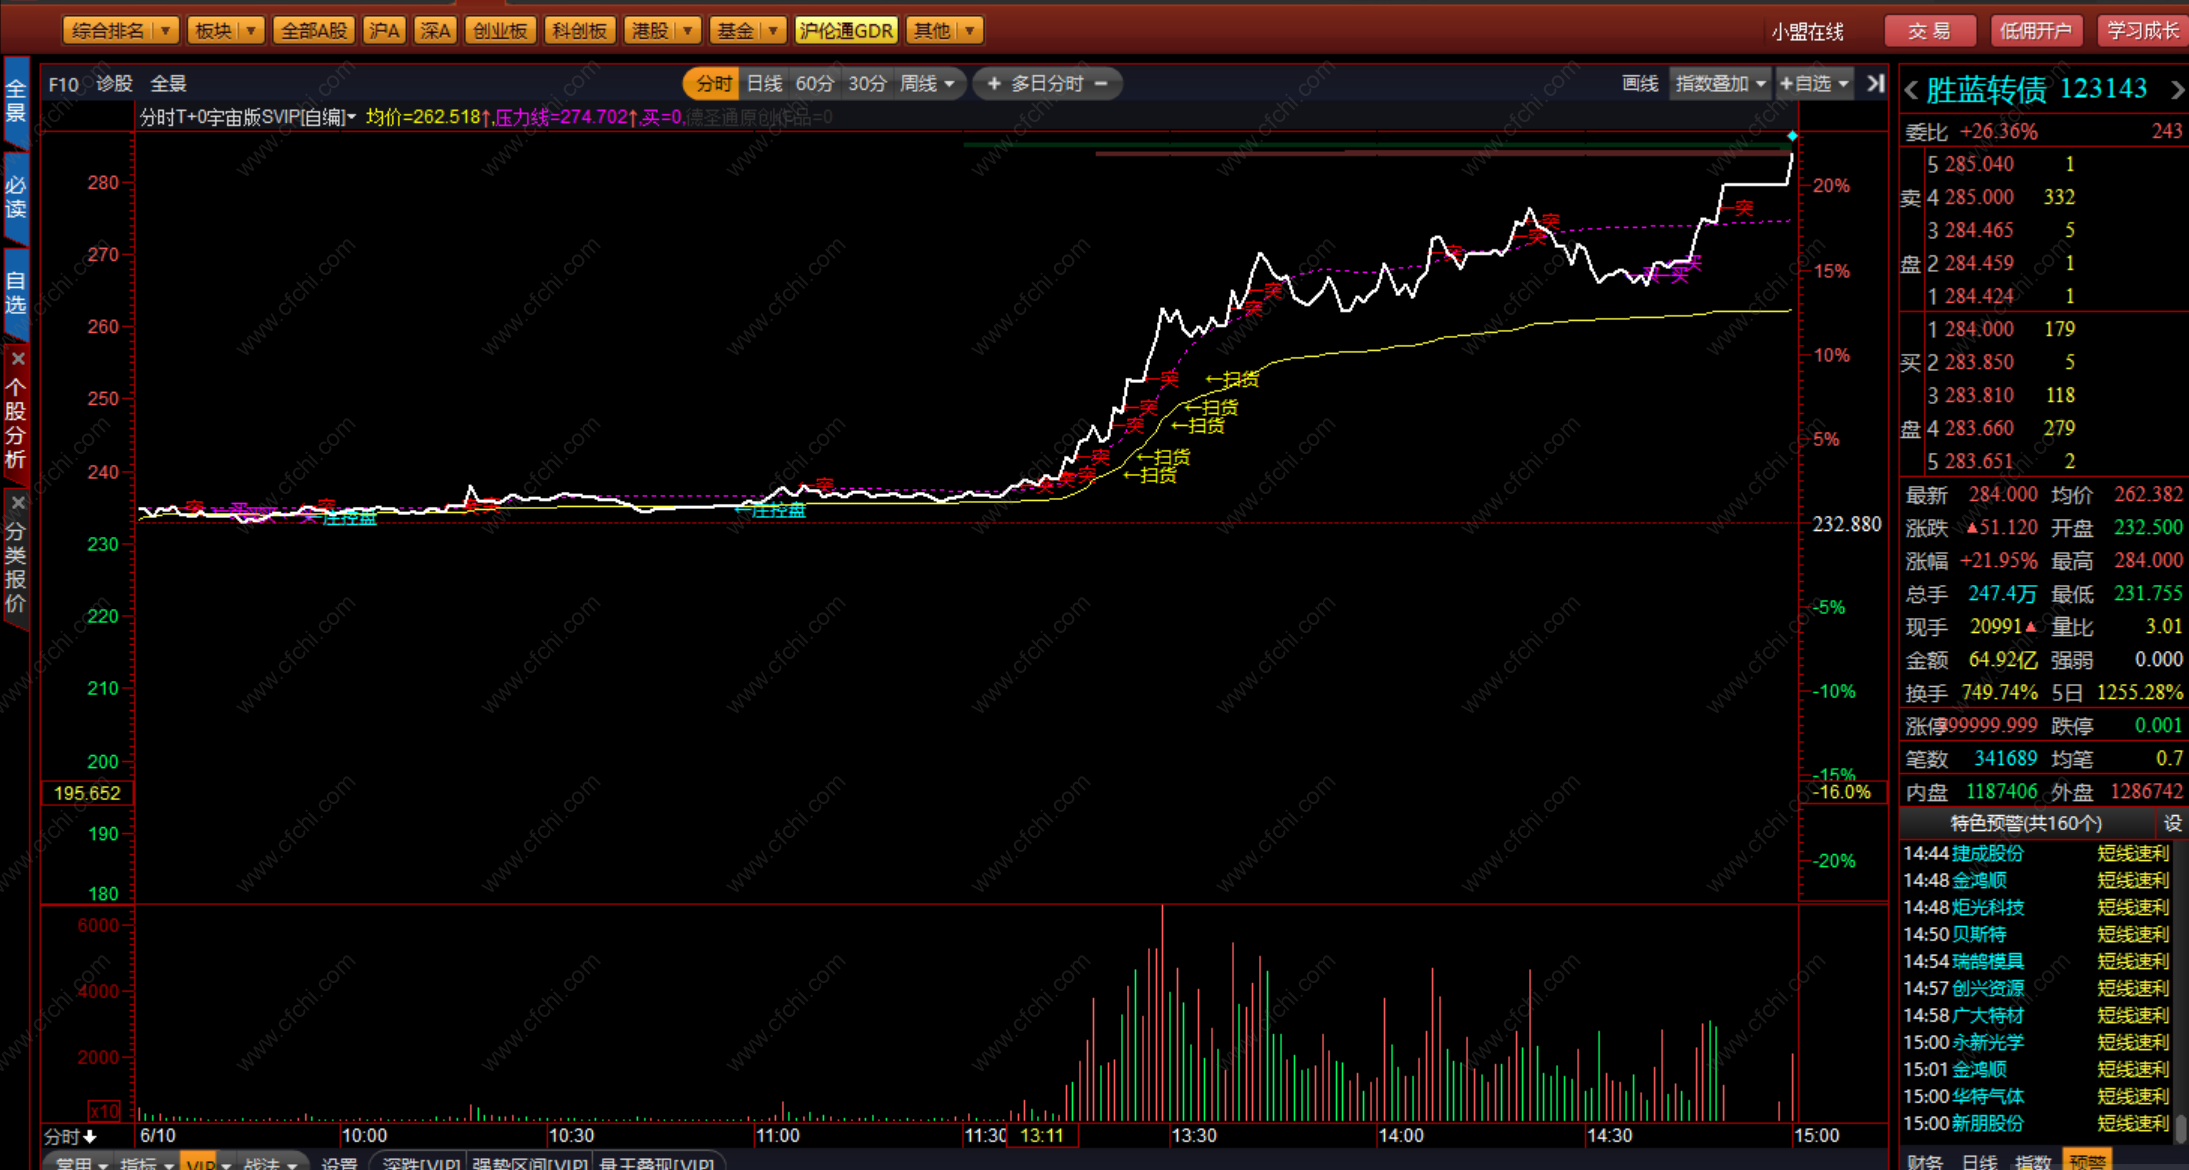2189x1170 pixels.
Task: Click the x10 volume scale indicator
Action: pos(104,1111)
